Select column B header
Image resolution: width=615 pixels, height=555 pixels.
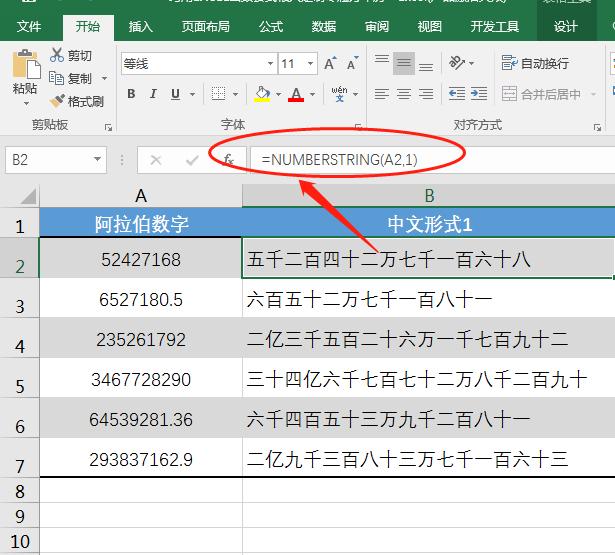[429, 195]
